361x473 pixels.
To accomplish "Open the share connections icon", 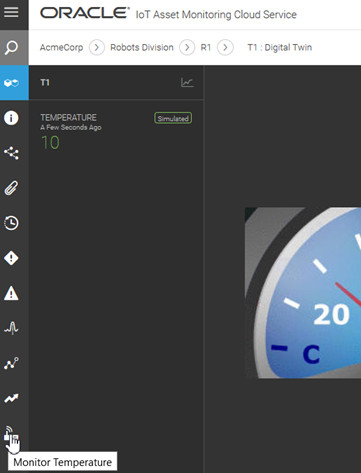I will coord(11,153).
